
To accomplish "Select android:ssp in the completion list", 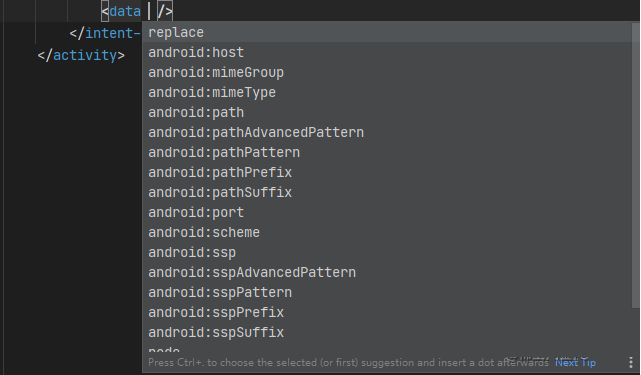I will tap(387, 253).
